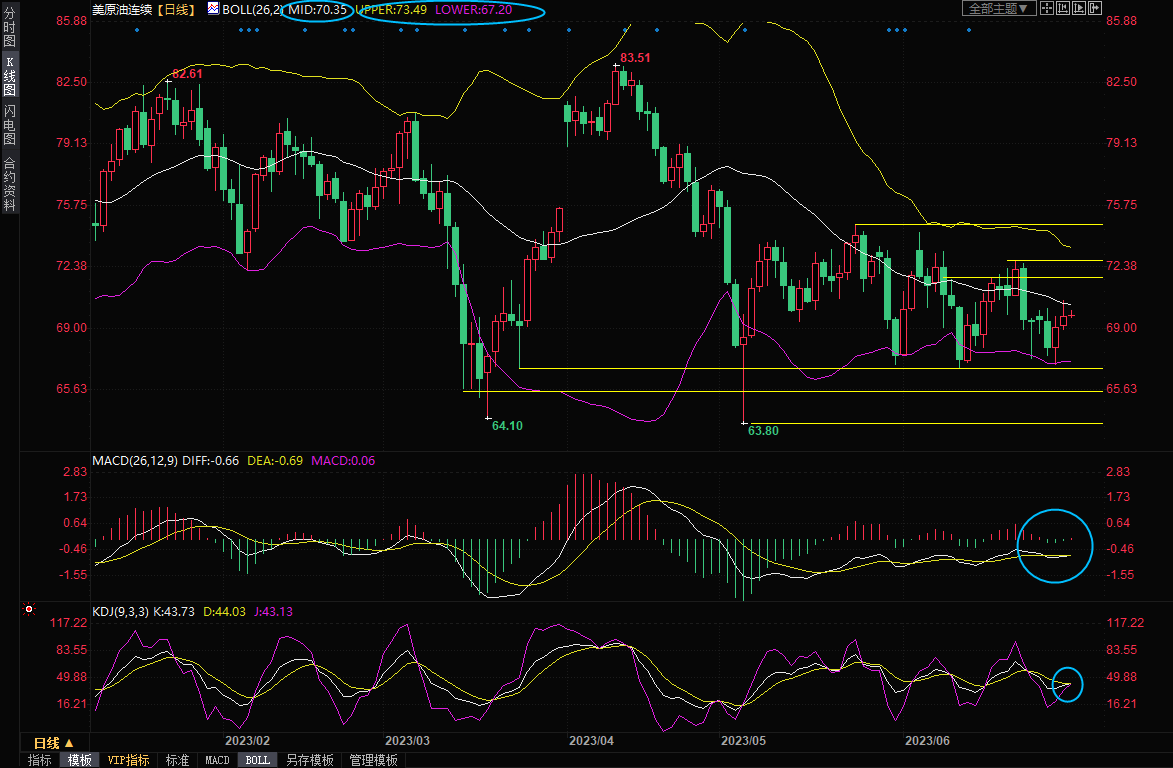Click the crosshair cursor icon at top right
1173x768 pixels.
1047,8
